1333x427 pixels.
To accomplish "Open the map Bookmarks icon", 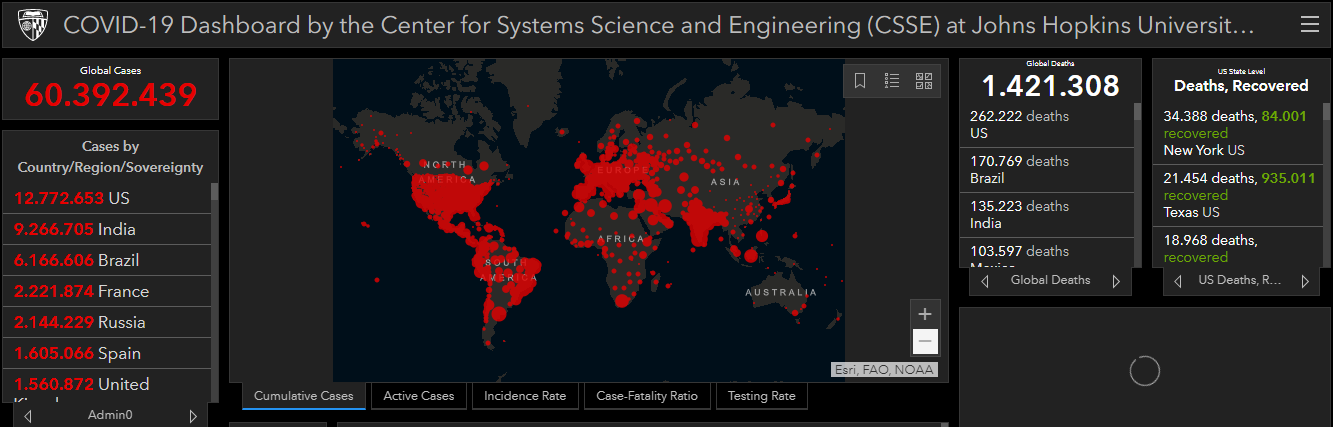I will (860, 81).
